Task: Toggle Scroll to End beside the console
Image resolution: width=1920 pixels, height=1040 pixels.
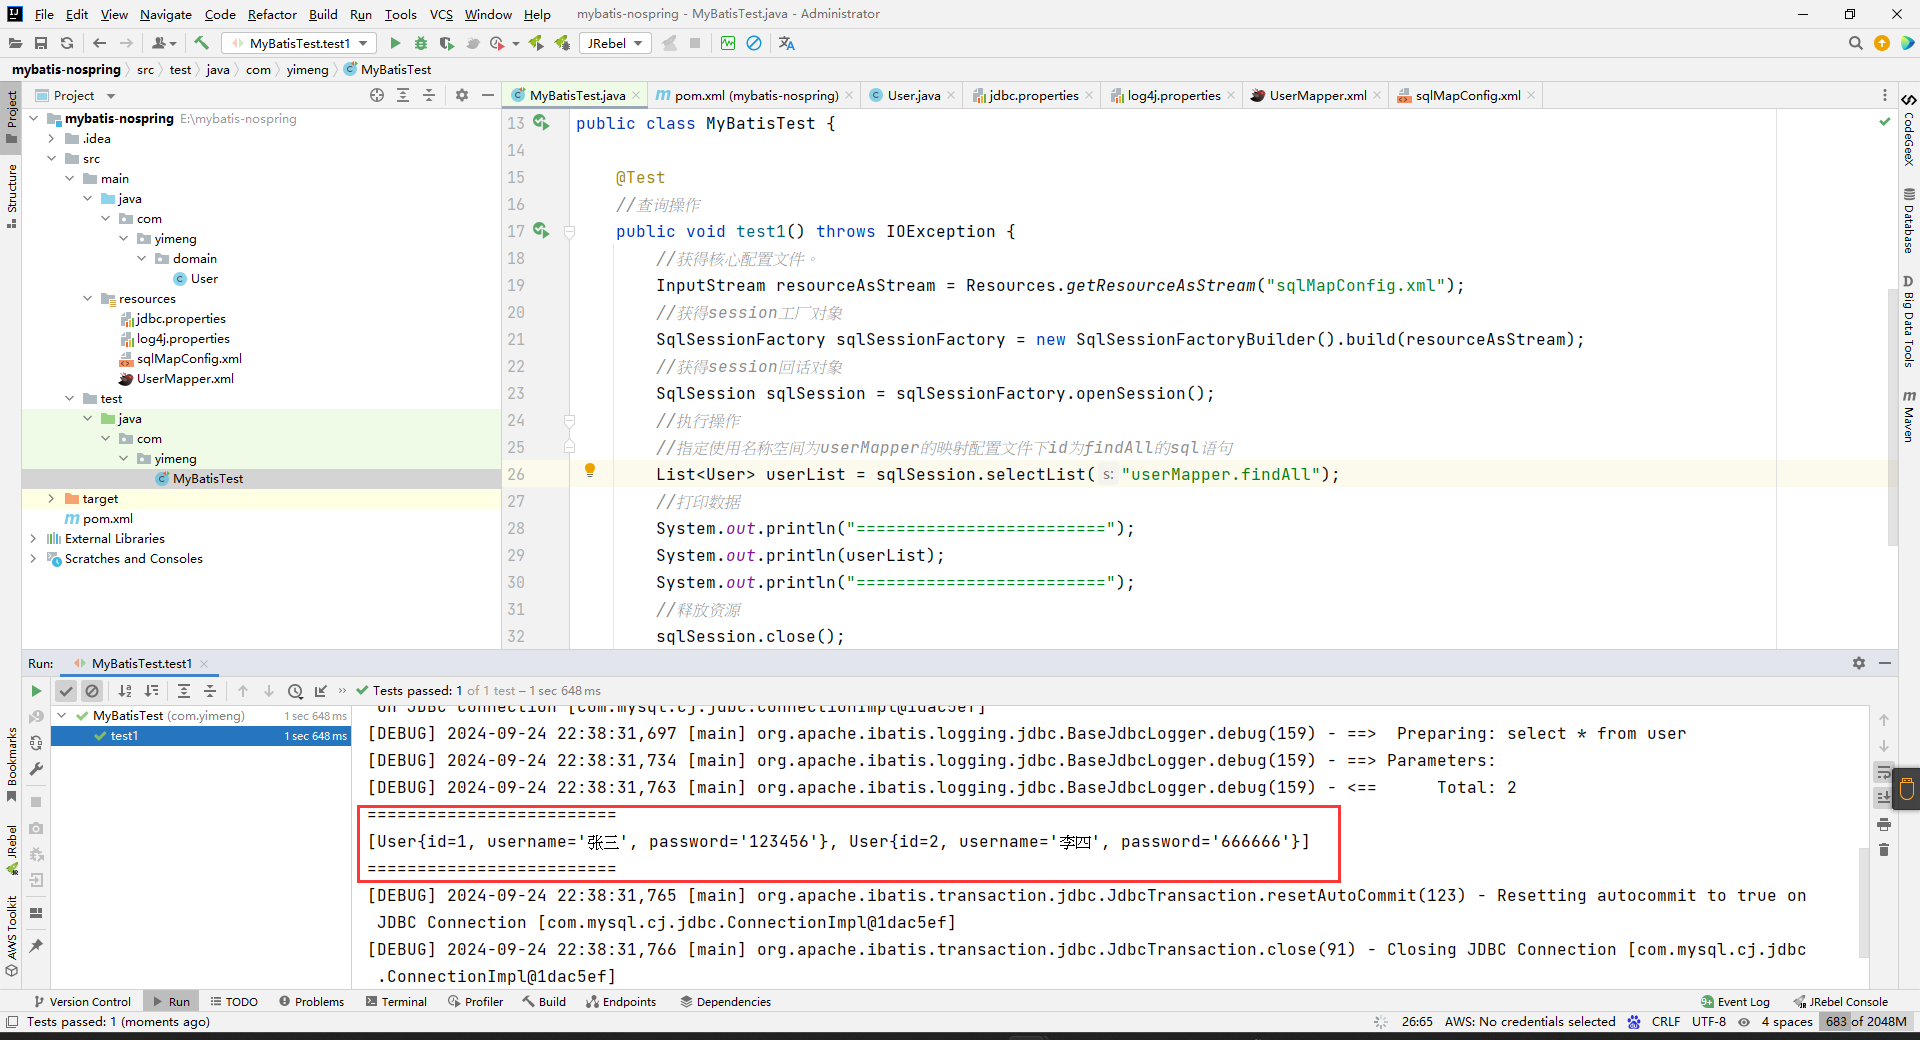Action: click(1884, 798)
